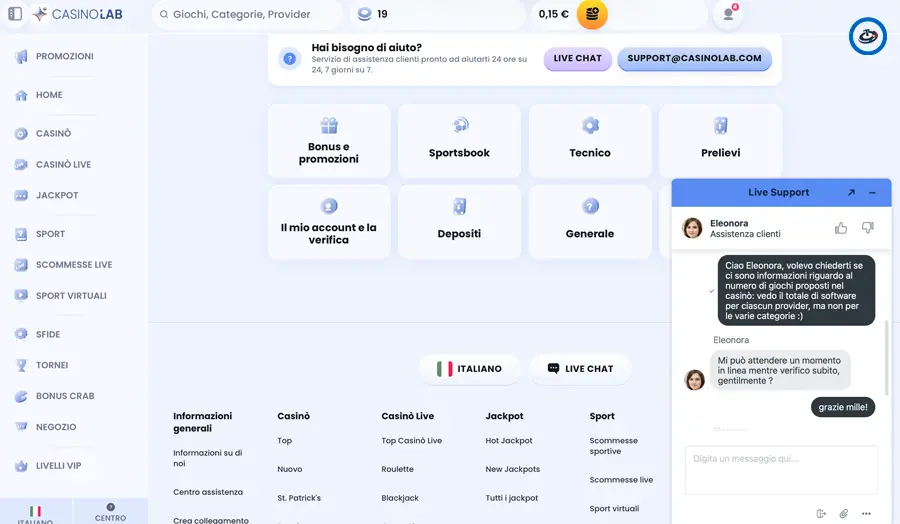This screenshot has height=524, width=900.
Task: Pop out the Live Support window
Action: [851, 193]
